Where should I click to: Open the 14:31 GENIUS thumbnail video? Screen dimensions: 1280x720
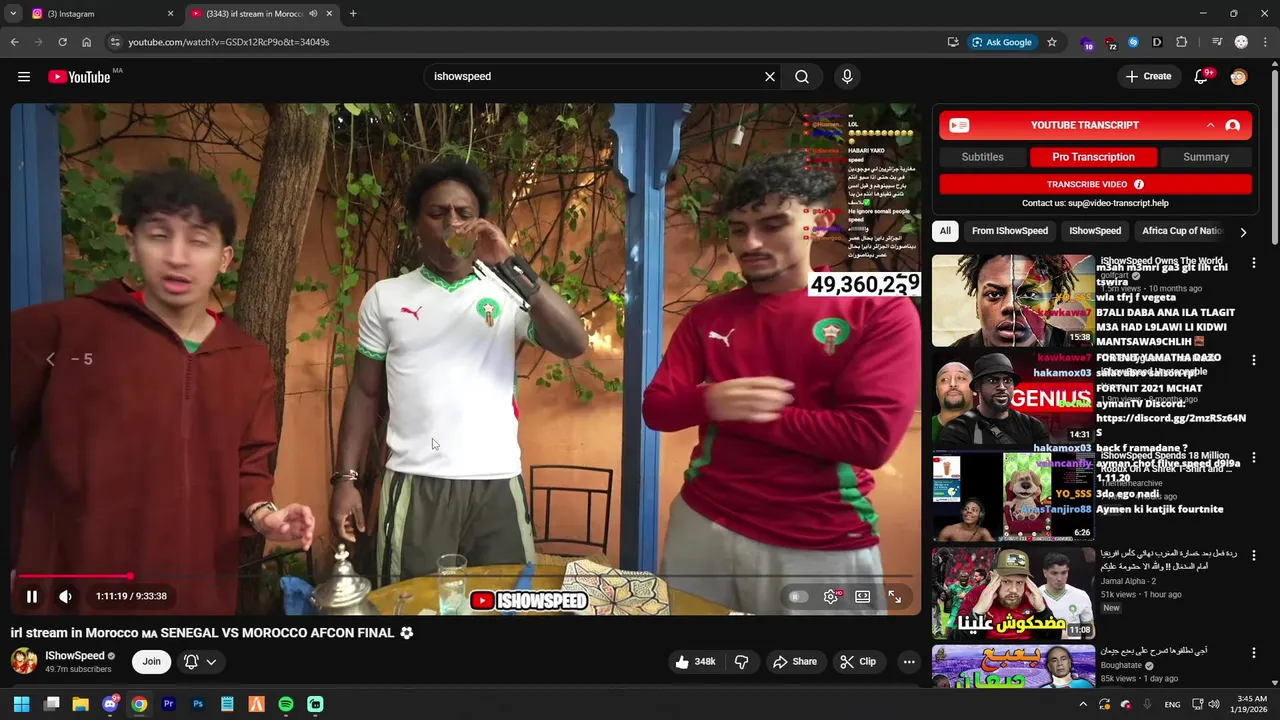click(x=1013, y=399)
